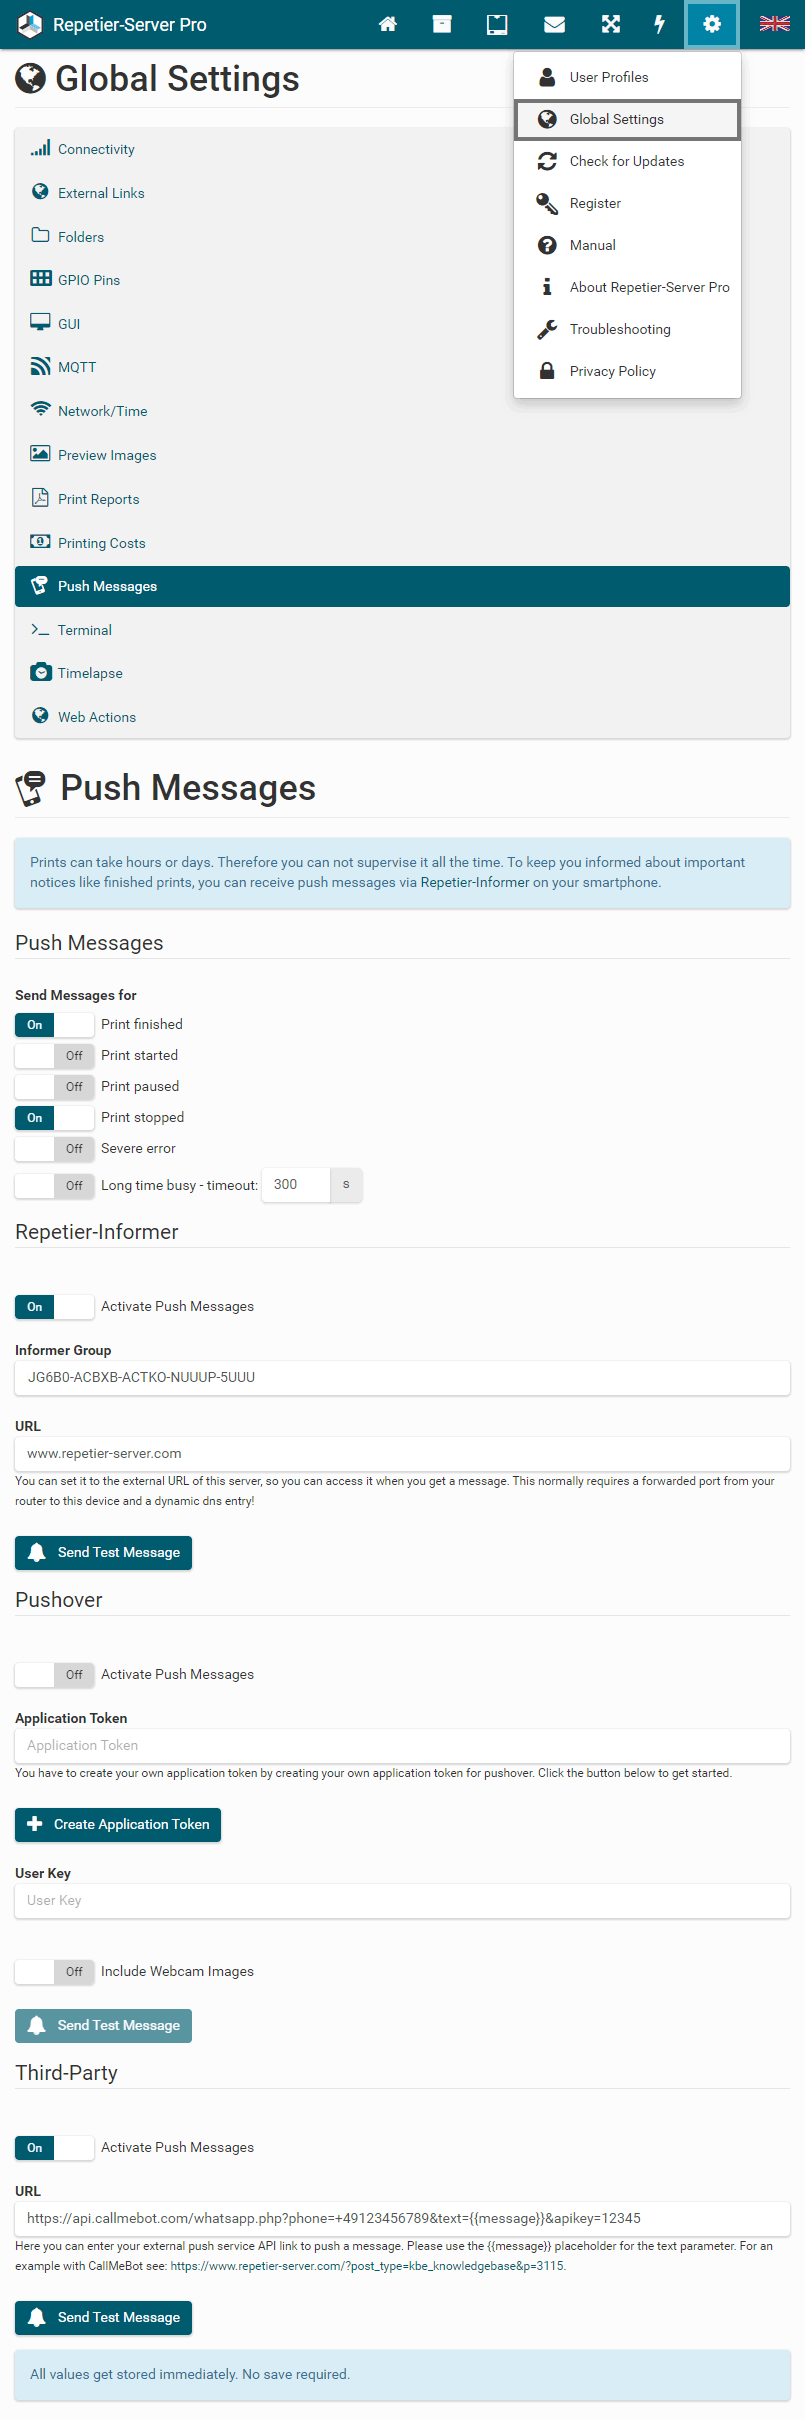Open Troubleshooting from settings menu
805x2420 pixels.
[619, 329]
